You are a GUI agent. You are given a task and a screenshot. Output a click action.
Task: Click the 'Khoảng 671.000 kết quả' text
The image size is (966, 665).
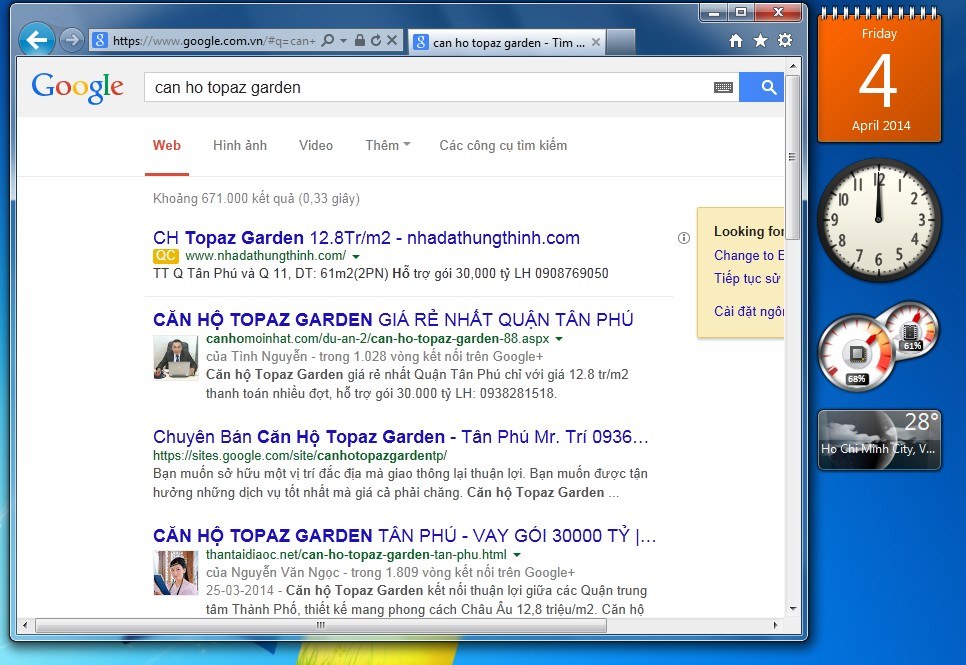click(x=256, y=198)
